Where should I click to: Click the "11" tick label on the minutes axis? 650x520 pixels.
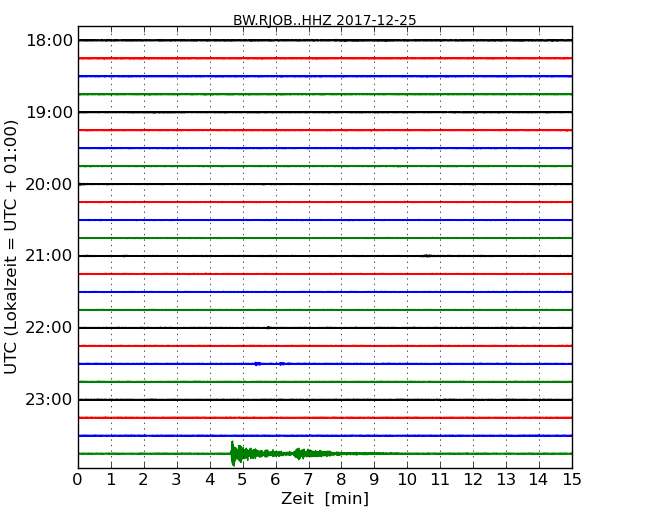click(x=440, y=480)
